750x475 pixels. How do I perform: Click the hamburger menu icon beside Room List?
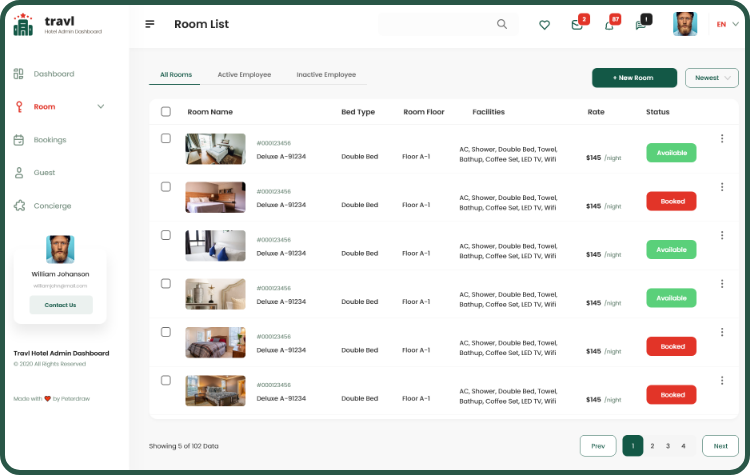(150, 24)
